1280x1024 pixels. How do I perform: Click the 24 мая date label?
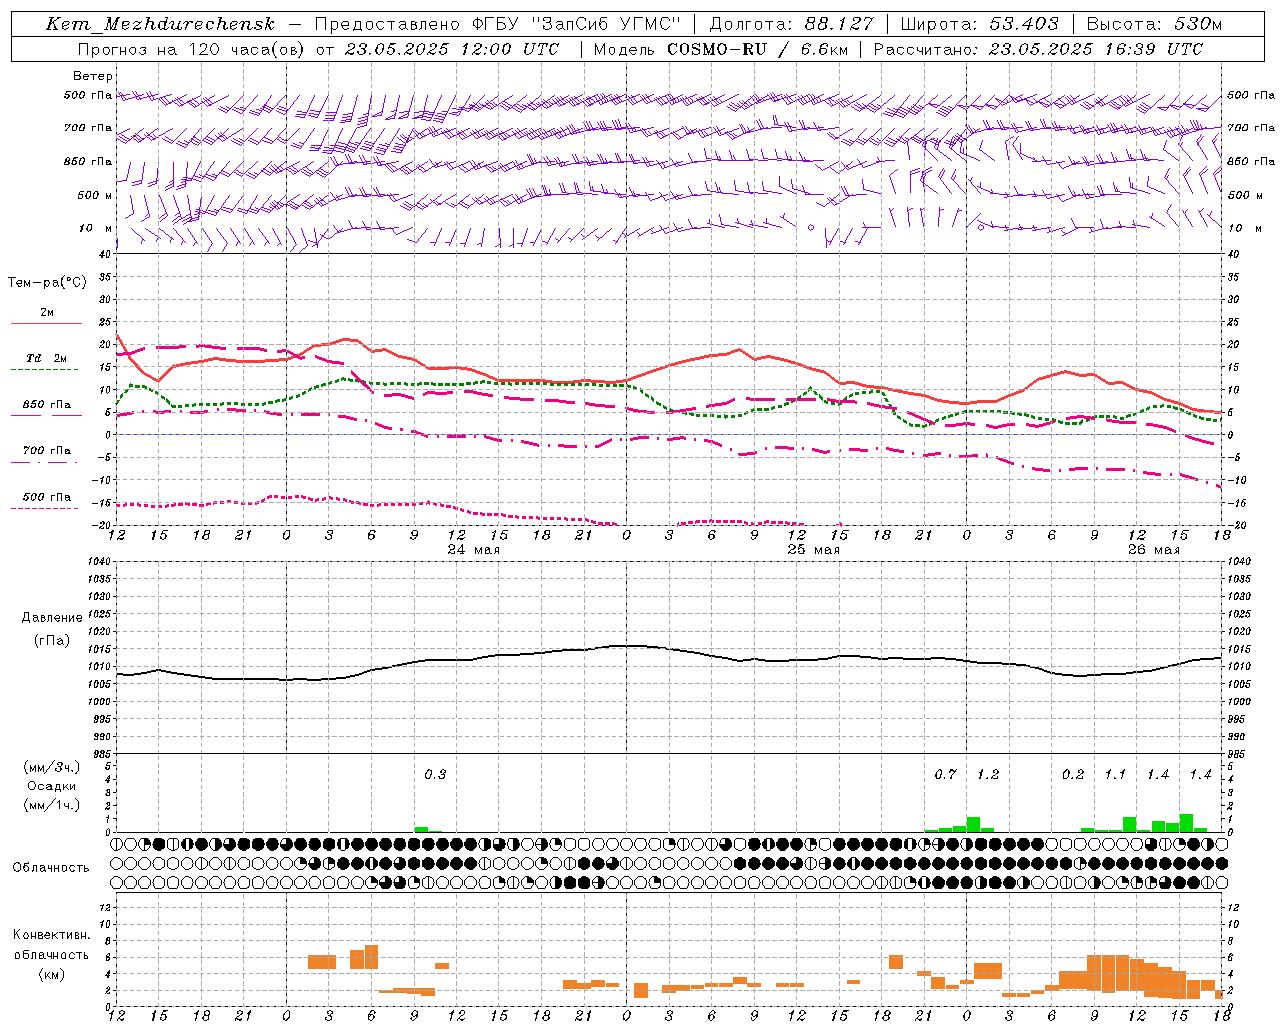[473, 550]
